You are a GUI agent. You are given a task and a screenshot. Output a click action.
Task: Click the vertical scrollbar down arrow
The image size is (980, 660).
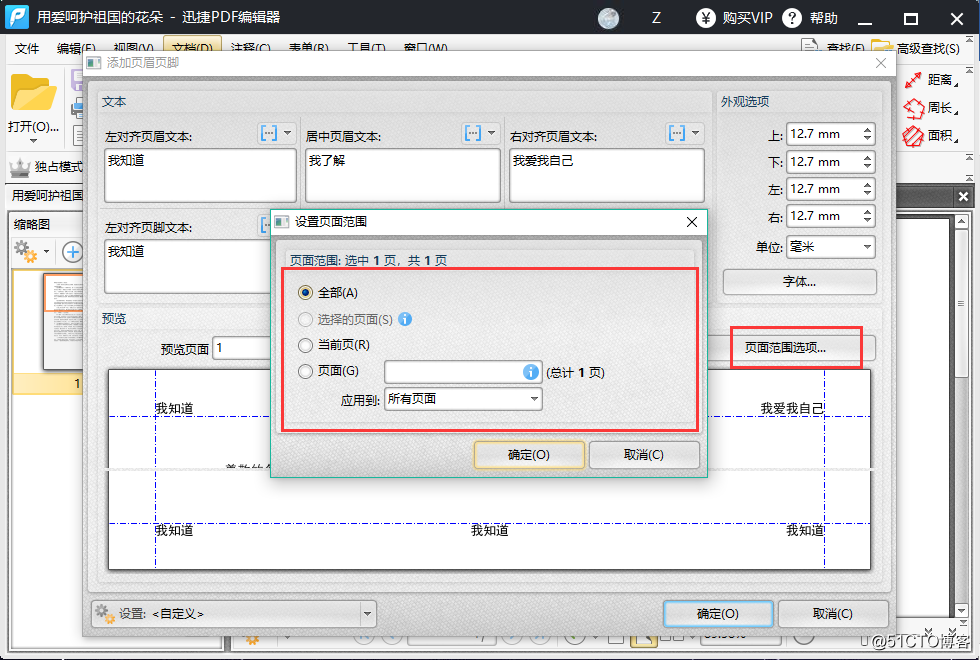[962, 611]
